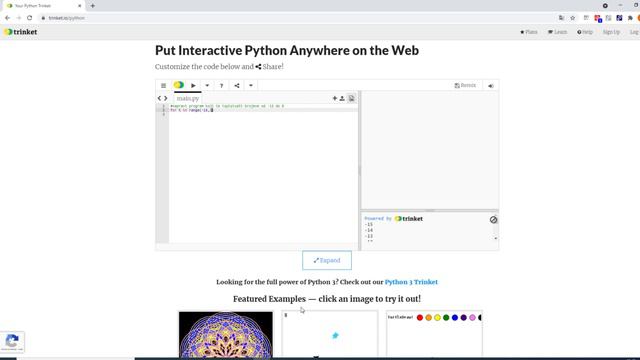Click the browser forward arrow
The width and height of the screenshot is (640, 360).
pyautogui.click(x=18, y=18)
